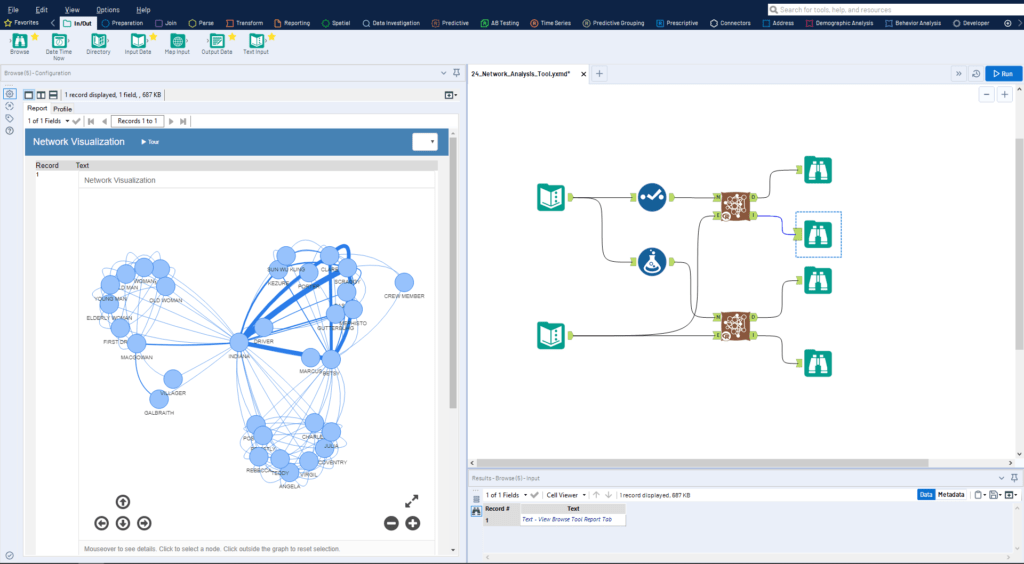Select the Browse tool in the palette
The image size is (1024, 564).
(19, 41)
